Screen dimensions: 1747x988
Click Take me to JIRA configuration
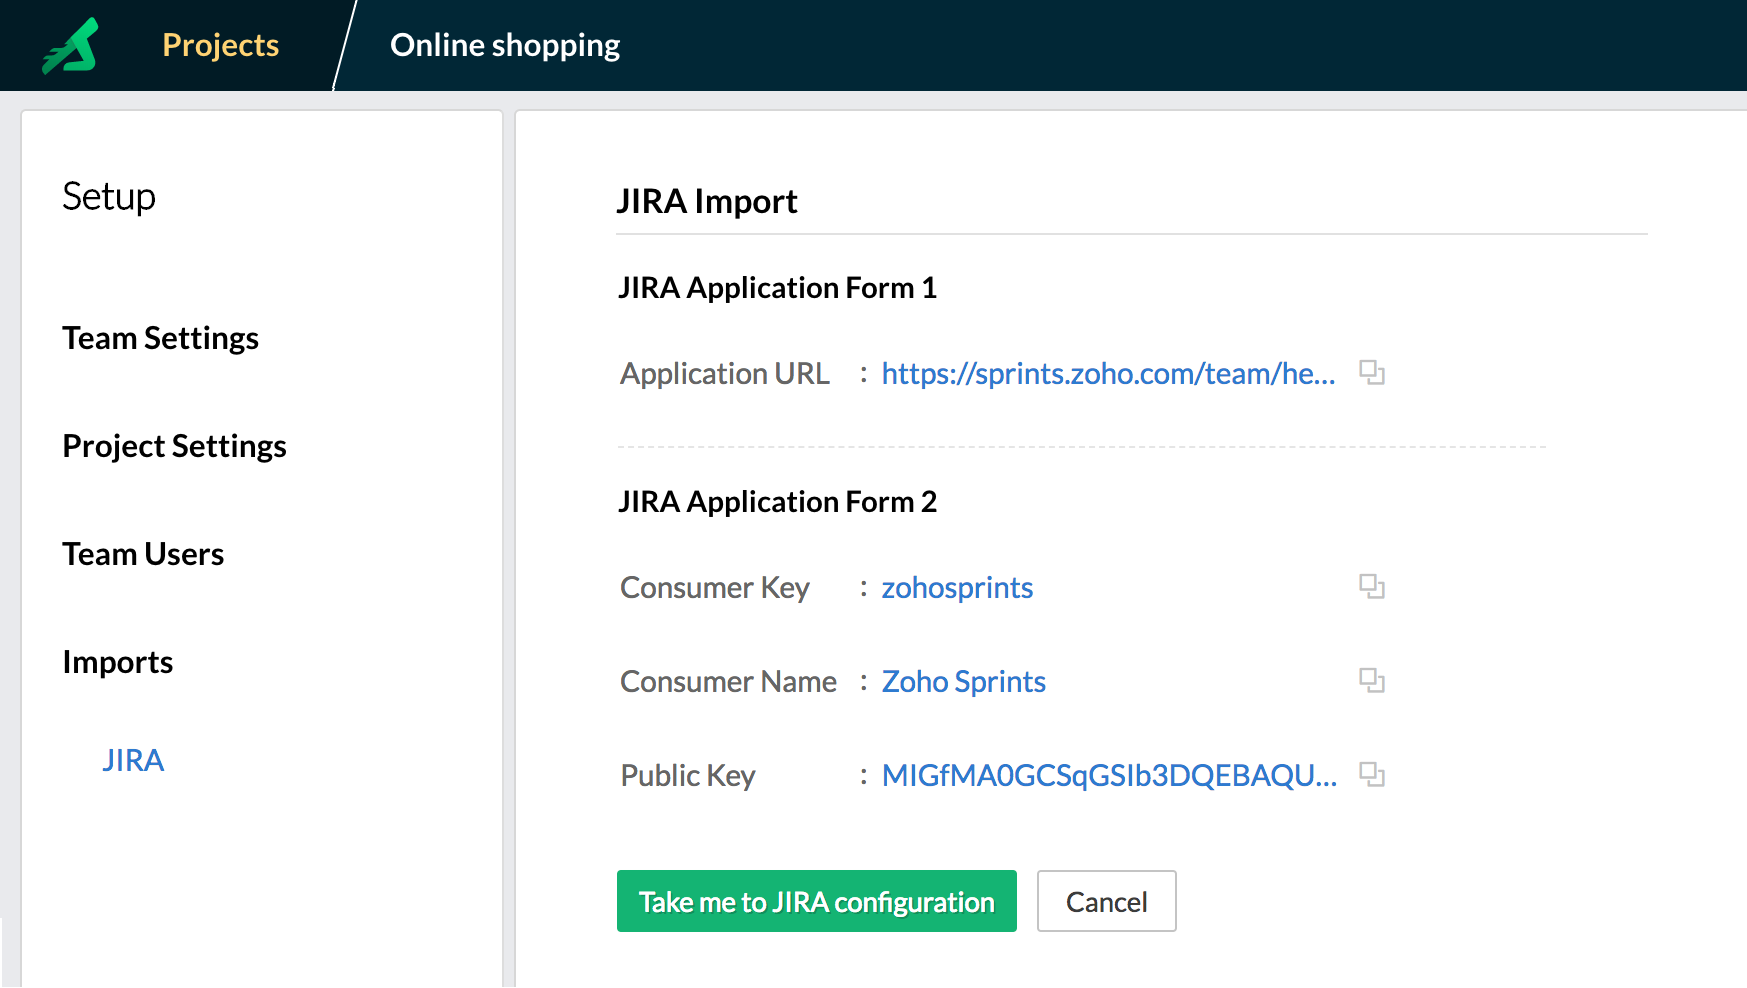pyautogui.click(x=816, y=901)
